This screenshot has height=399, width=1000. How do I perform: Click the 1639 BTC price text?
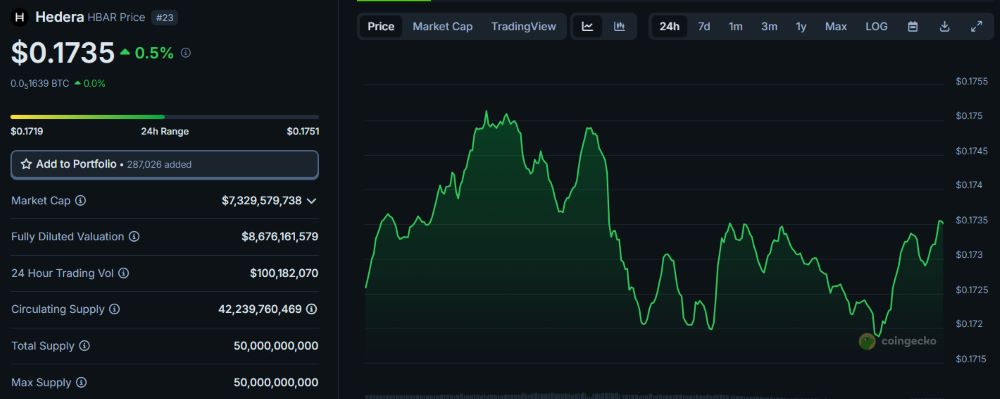tap(40, 83)
